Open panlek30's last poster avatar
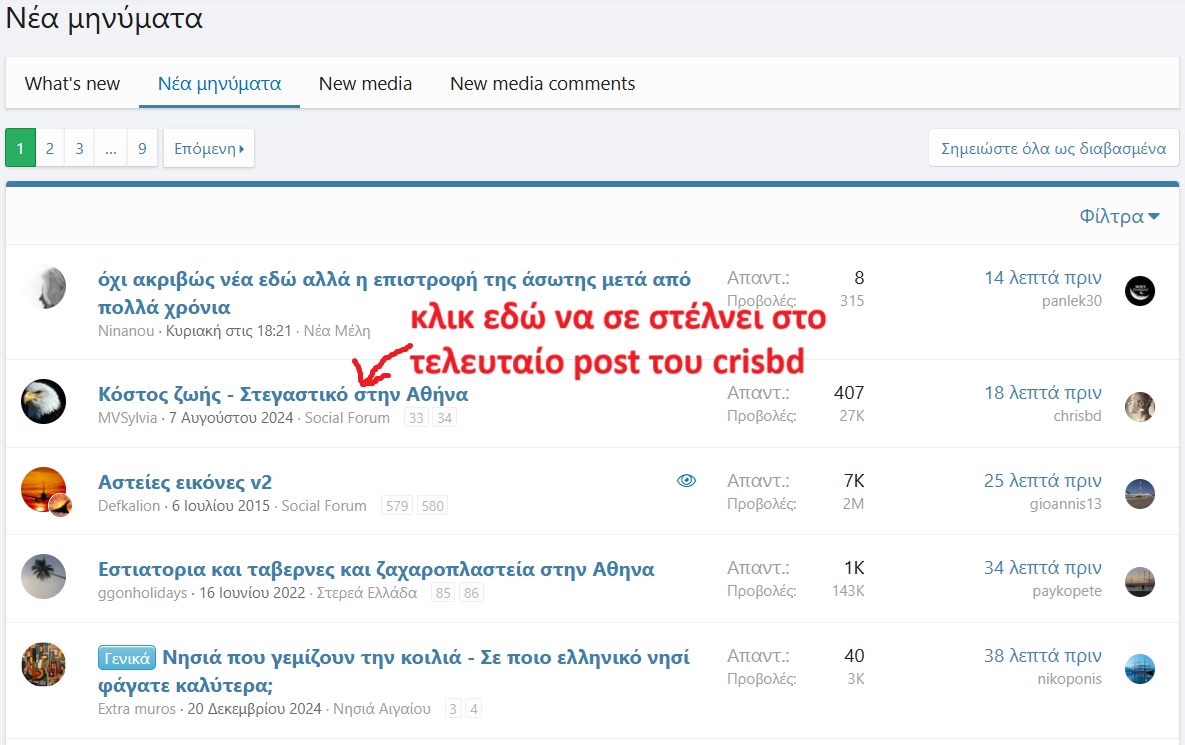 pos(1140,291)
